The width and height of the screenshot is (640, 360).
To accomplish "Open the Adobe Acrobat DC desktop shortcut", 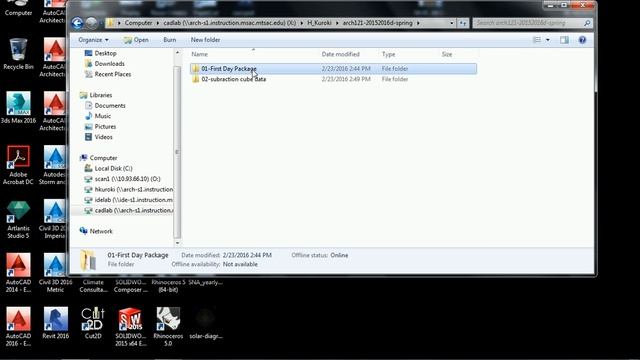I will (x=18, y=165).
